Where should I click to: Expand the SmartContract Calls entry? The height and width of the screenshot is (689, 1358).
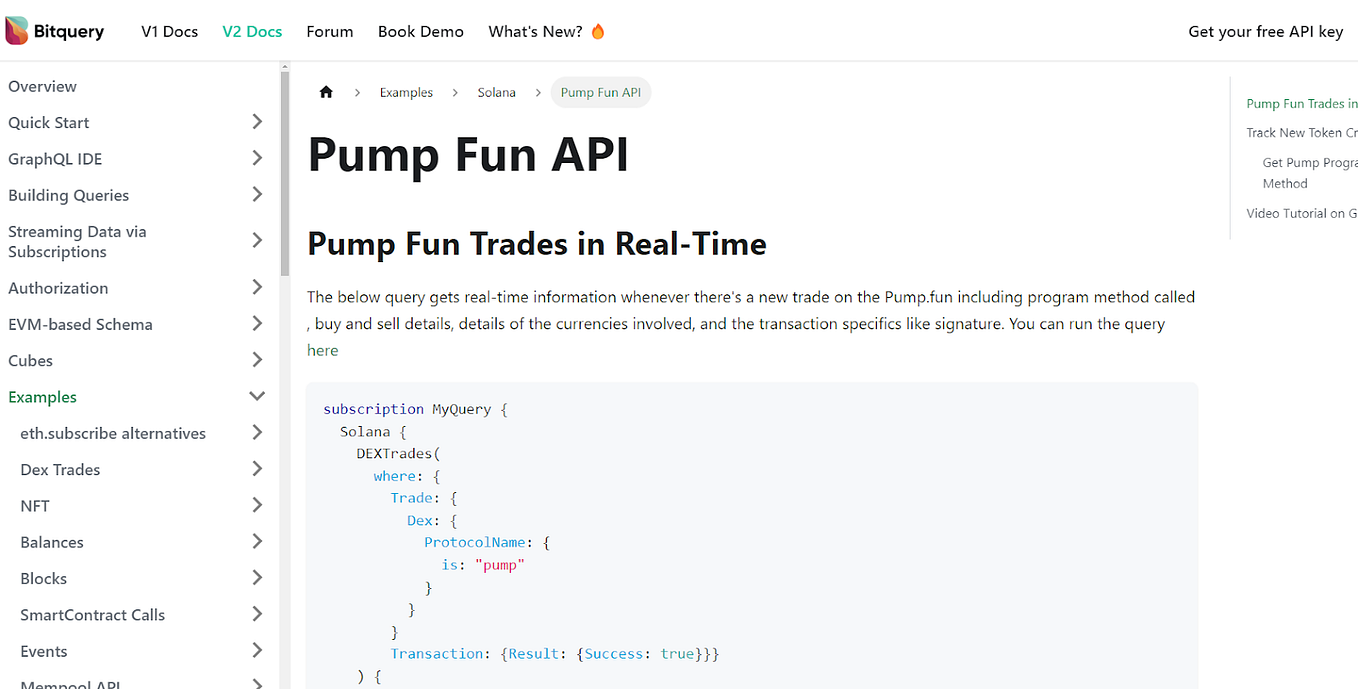(x=257, y=614)
